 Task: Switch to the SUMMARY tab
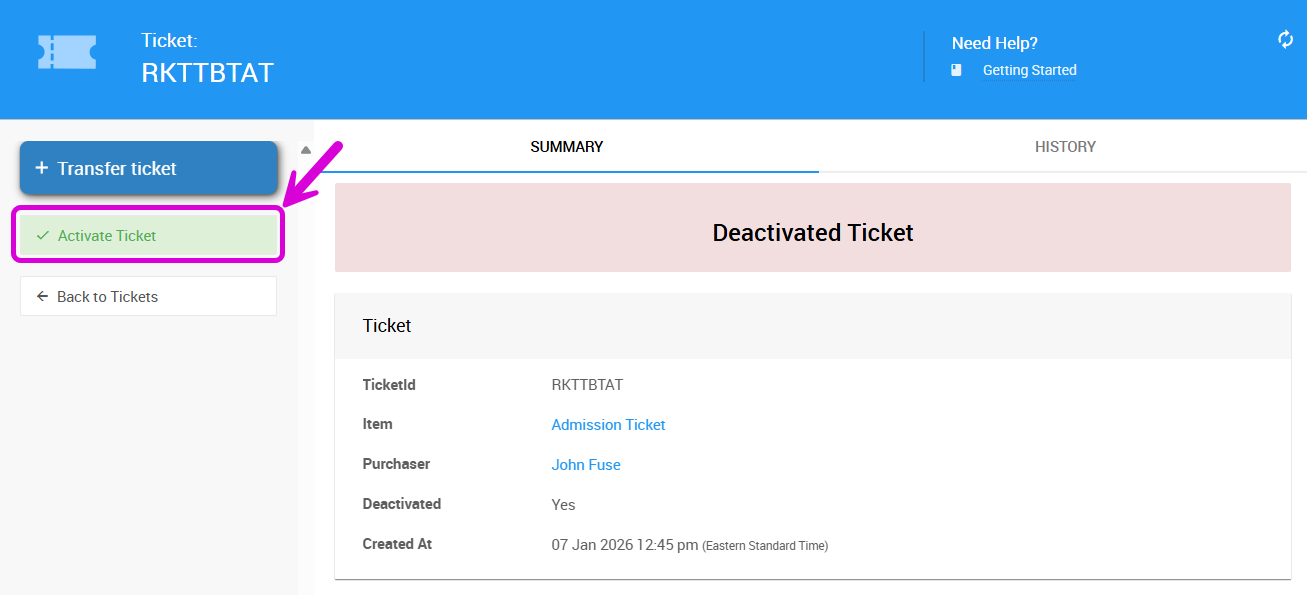(x=566, y=147)
